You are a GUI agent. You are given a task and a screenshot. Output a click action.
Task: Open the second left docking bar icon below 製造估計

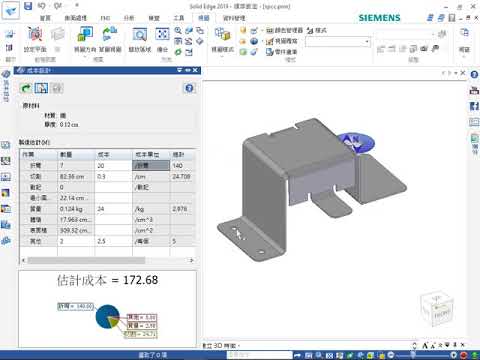[6, 161]
